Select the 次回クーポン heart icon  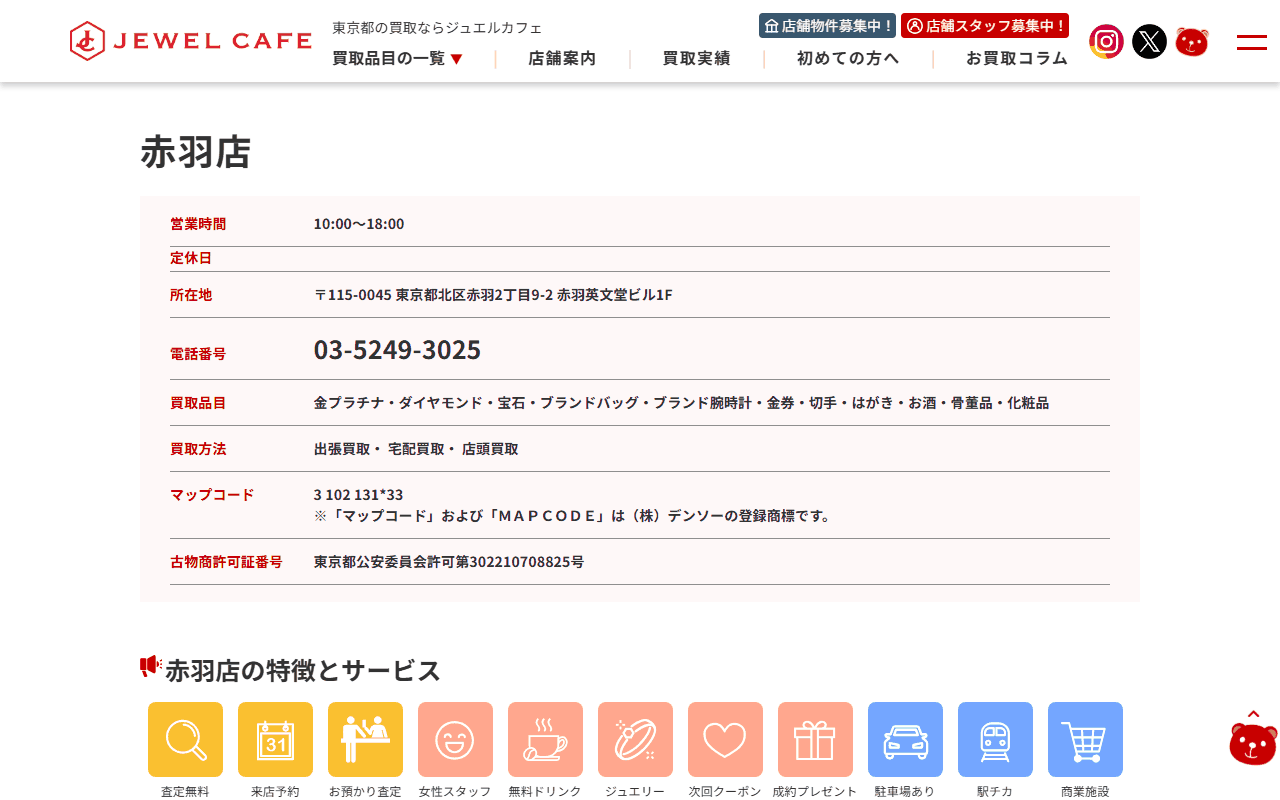[x=725, y=740]
